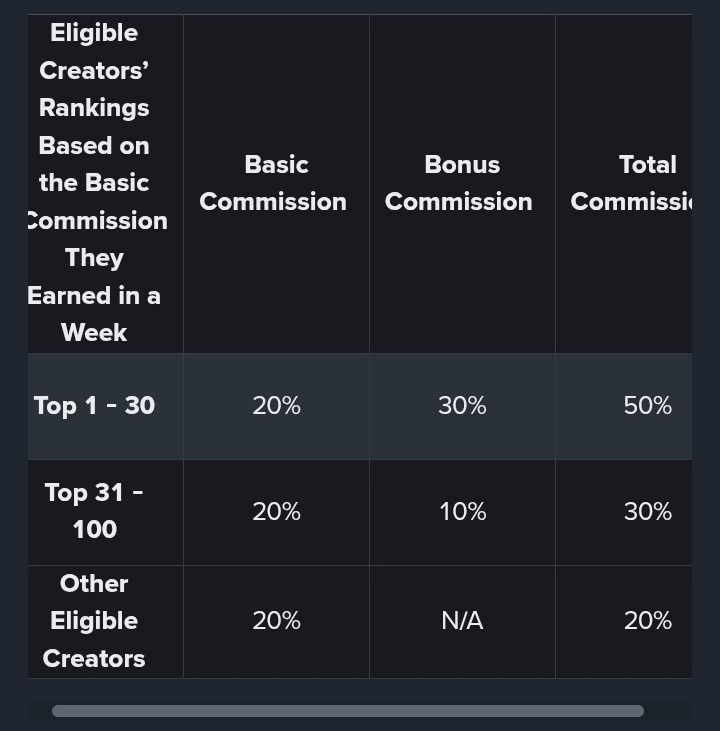Click the scrollbar track left of the thumb
This screenshot has height=731, width=720.
click(x=39, y=711)
